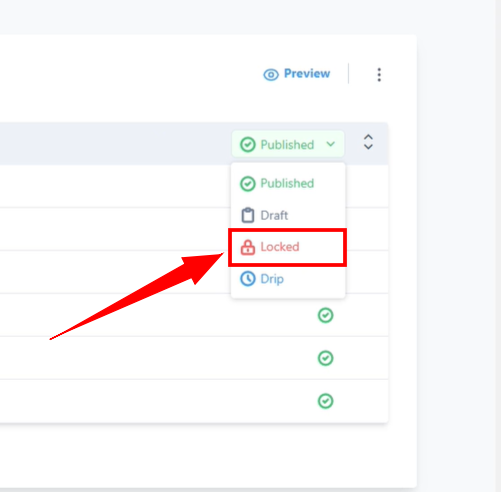
Task: Click the clipboard icon next to Draft
Action: click(248, 215)
